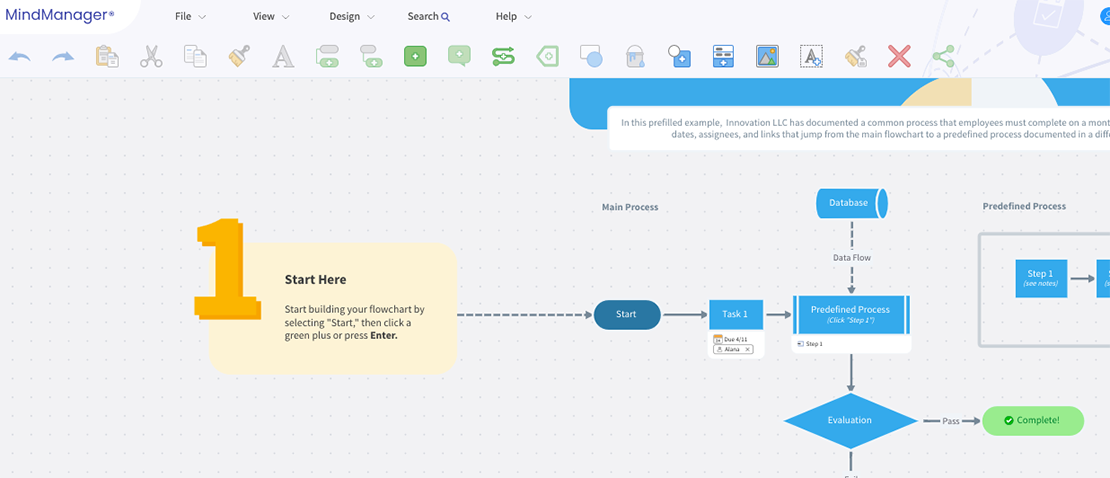Expand the chevron beside File
Image resolution: width=1110 pixels, height=478 pixels.
[202, 17]
